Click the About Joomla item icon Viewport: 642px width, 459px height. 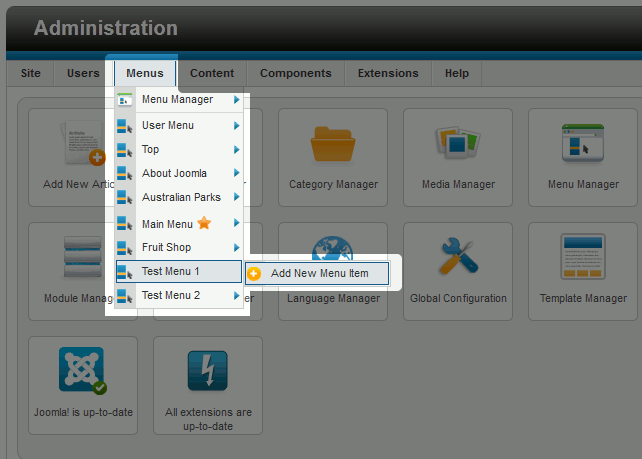click(x=124, y=174)
